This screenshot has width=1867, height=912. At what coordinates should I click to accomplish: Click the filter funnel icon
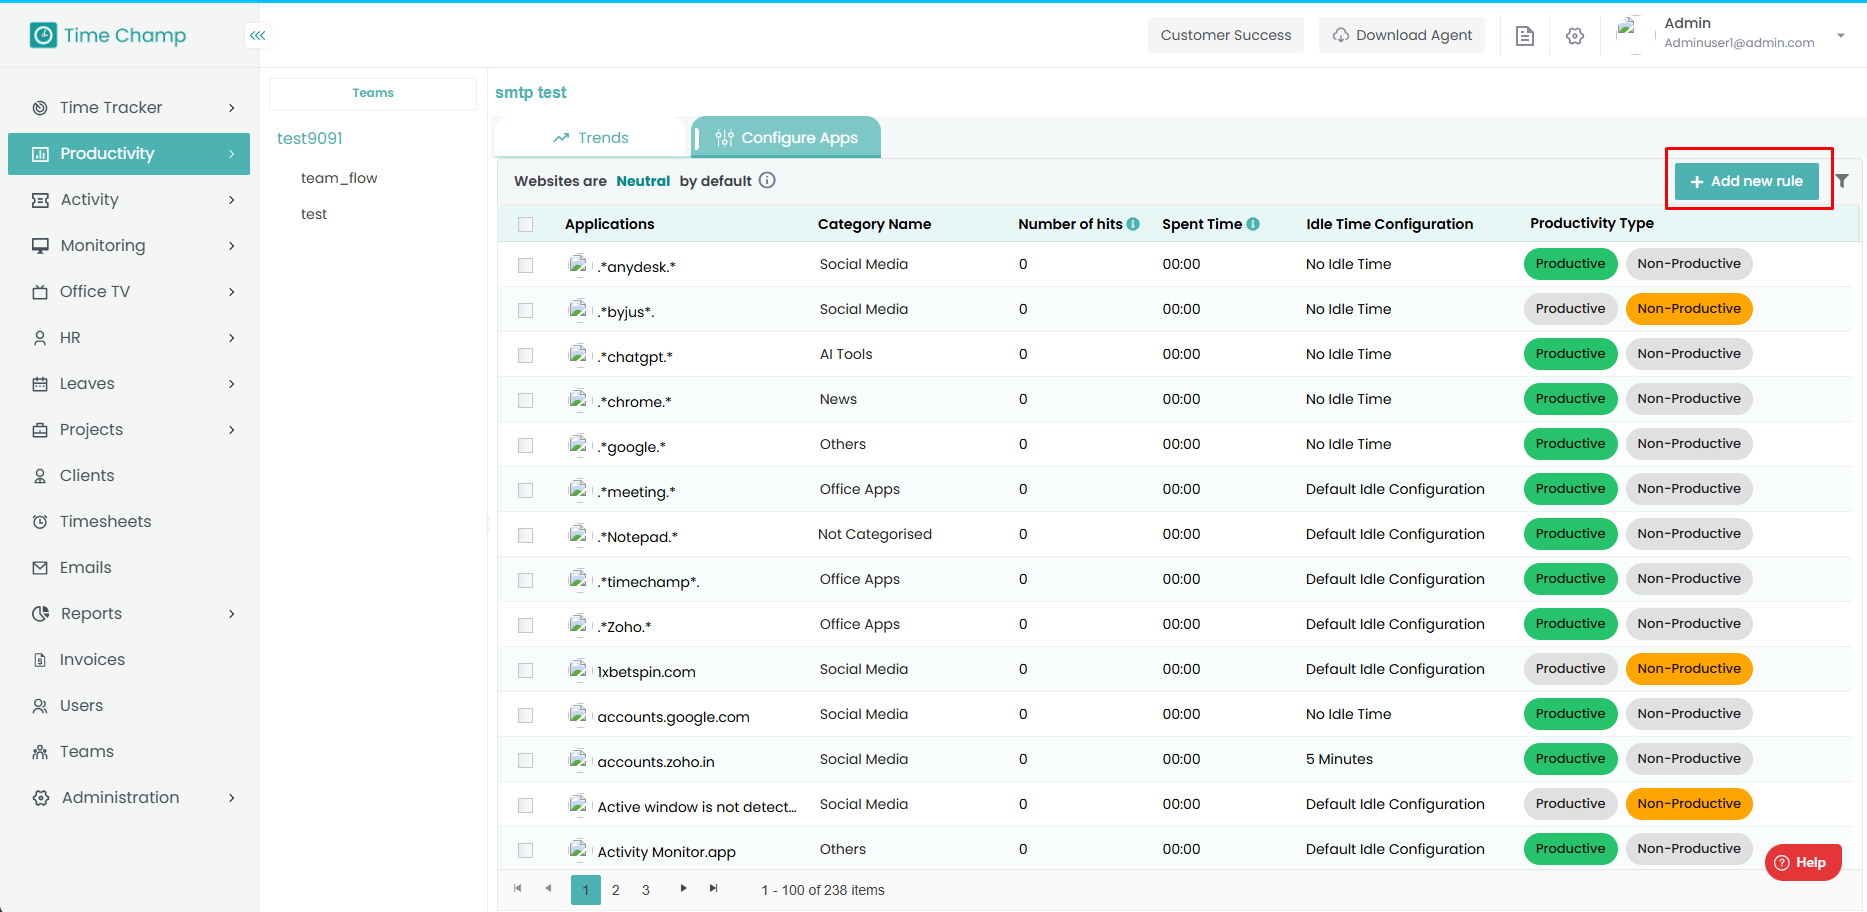pyautogui.click(x=1842, y=181)
